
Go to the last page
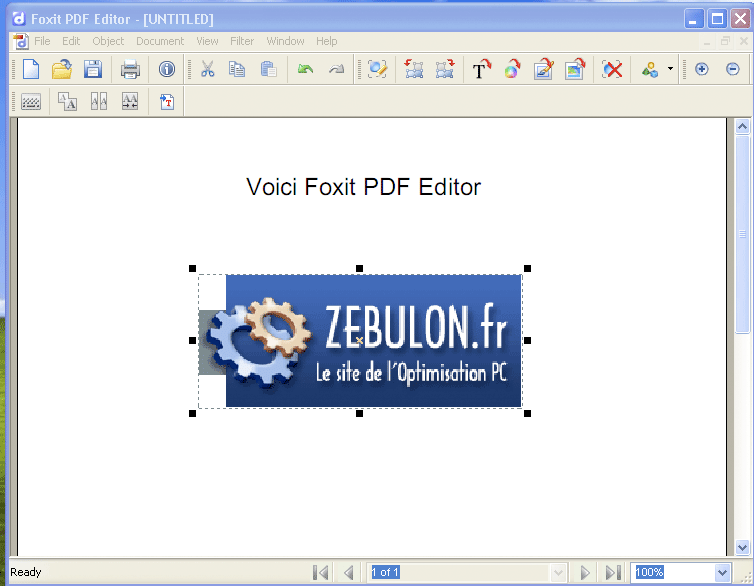click(x=613, y=572)
